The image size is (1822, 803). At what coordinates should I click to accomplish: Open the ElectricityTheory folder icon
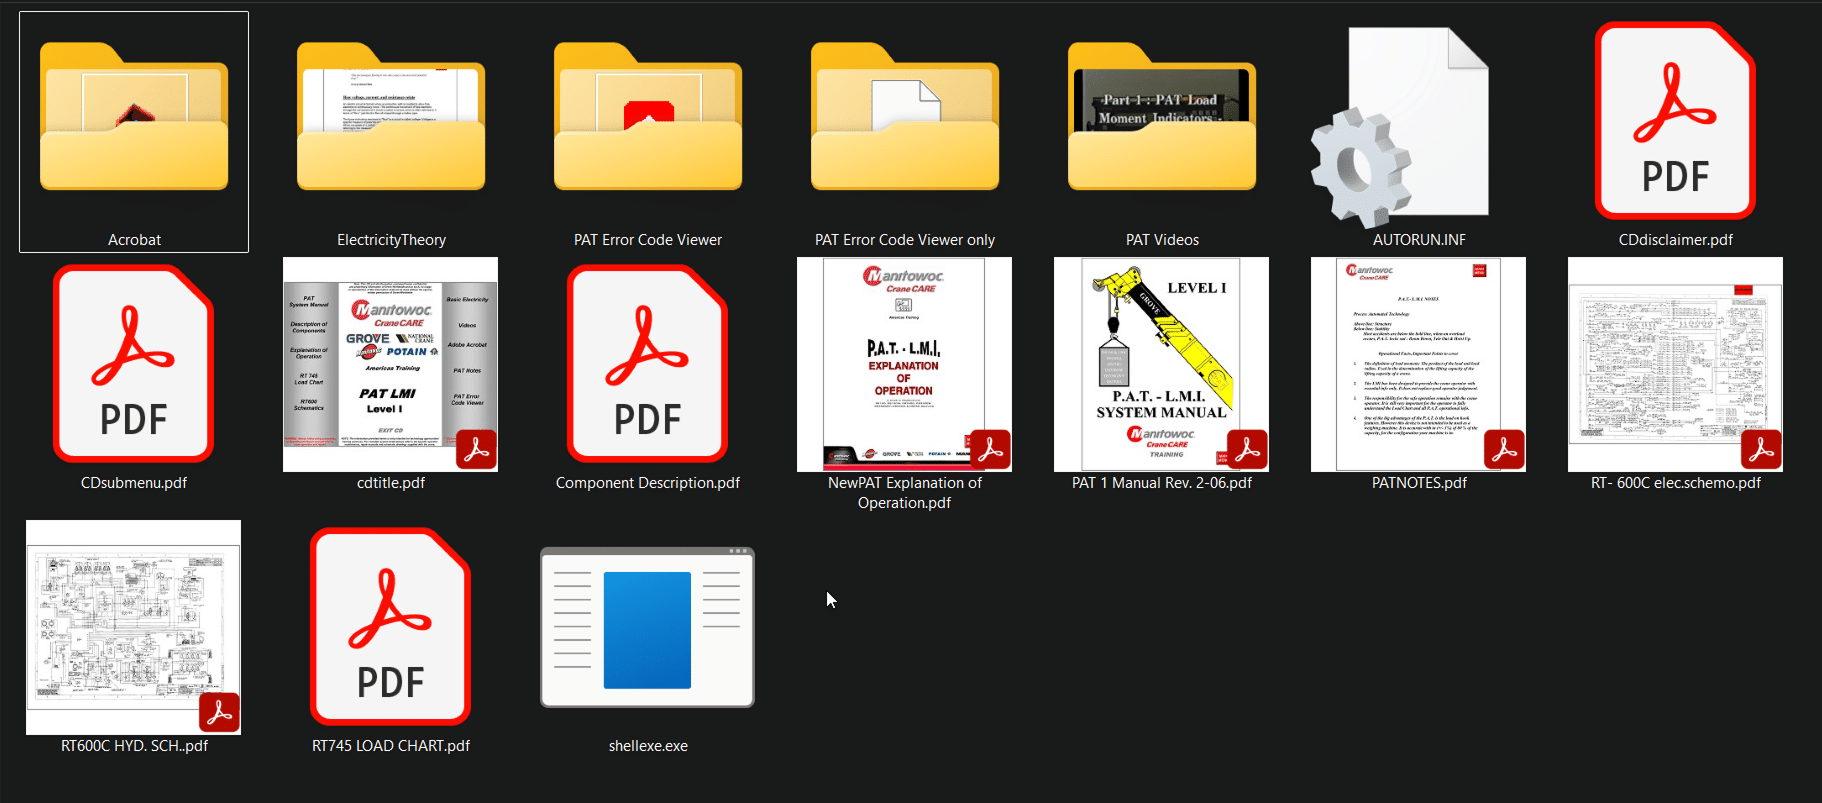391,116
